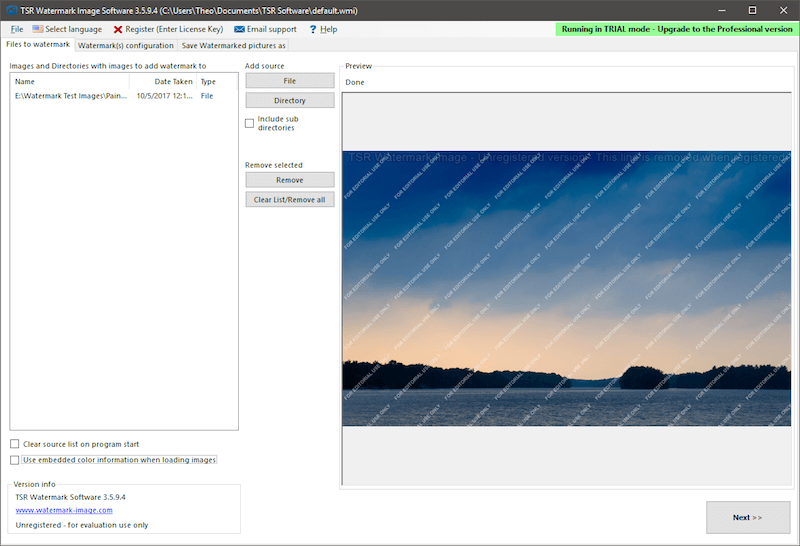Click the language flag icon
Screen dimensions: 800x546
coord(37,29)
